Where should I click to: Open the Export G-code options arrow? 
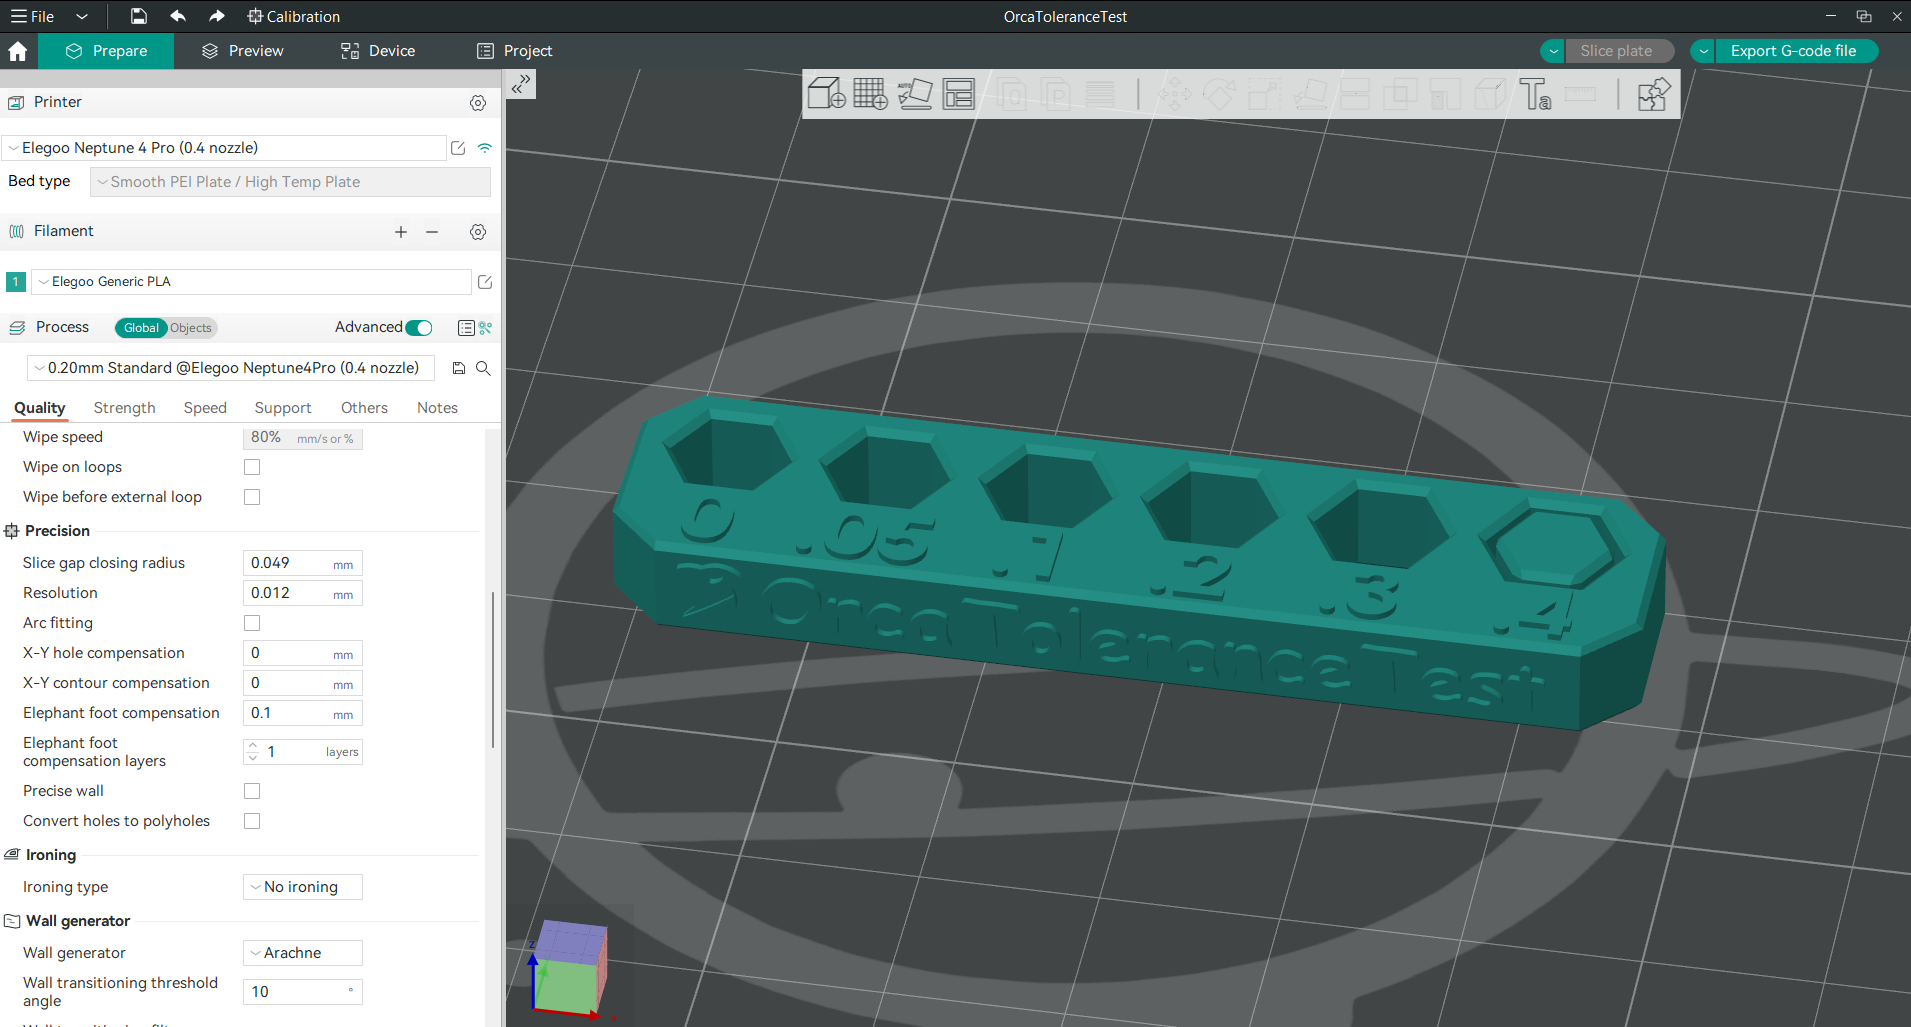(x=1703, y=51)
